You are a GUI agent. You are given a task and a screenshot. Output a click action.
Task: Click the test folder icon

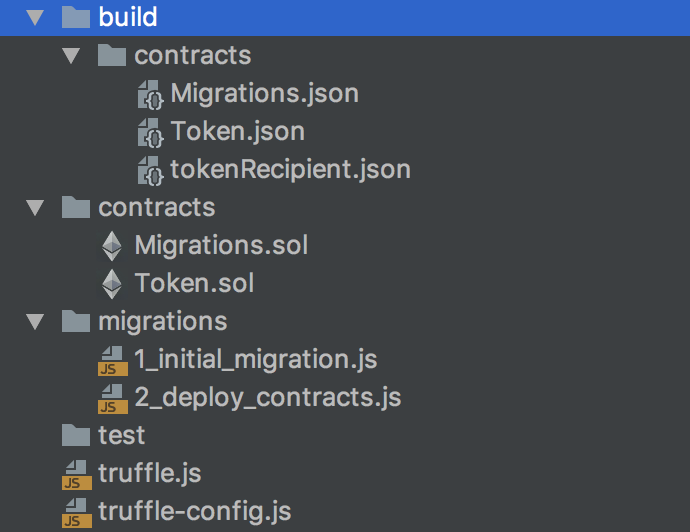point(76,435)
